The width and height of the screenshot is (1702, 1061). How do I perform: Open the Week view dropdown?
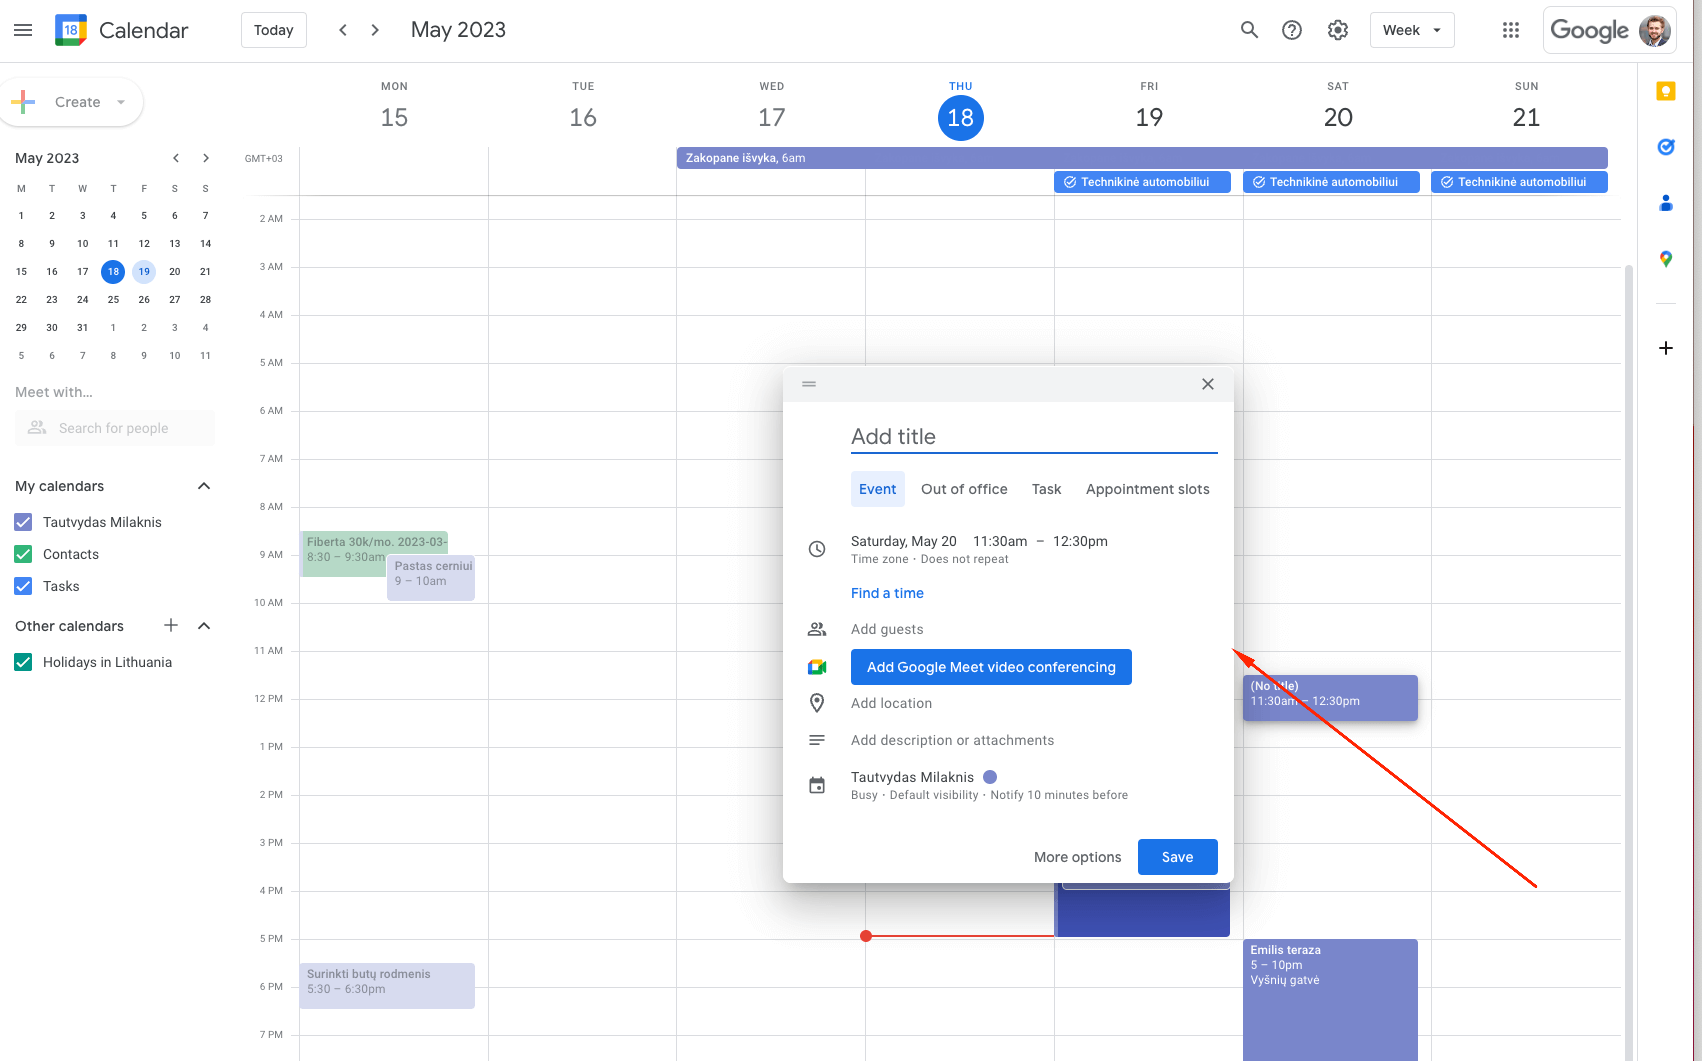tap(1411, 30)
